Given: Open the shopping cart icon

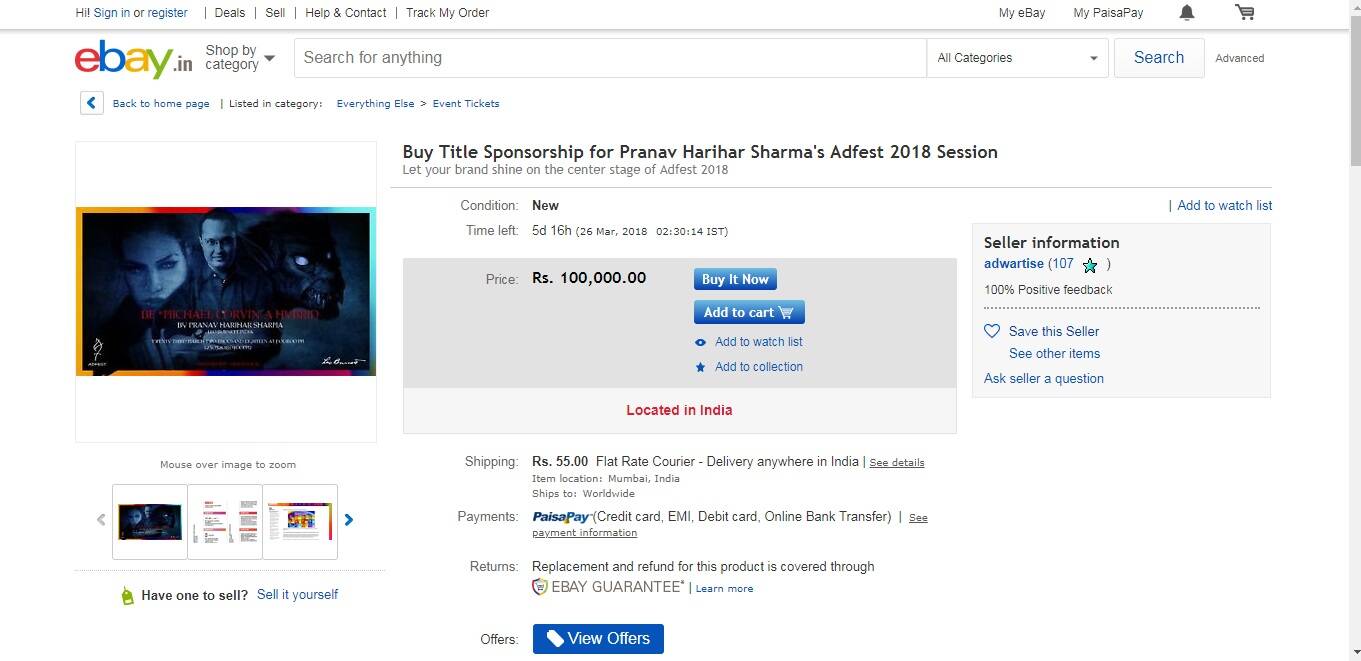Looking at the screenshot, I should pos(1244,13).
